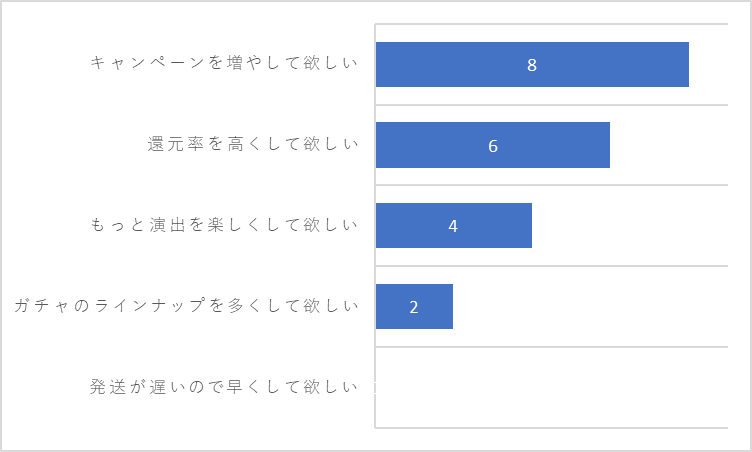Click the もっと演出を楽しくして欲しい category label
This screenshot has width=752, height=452.
tap(224, 224)
